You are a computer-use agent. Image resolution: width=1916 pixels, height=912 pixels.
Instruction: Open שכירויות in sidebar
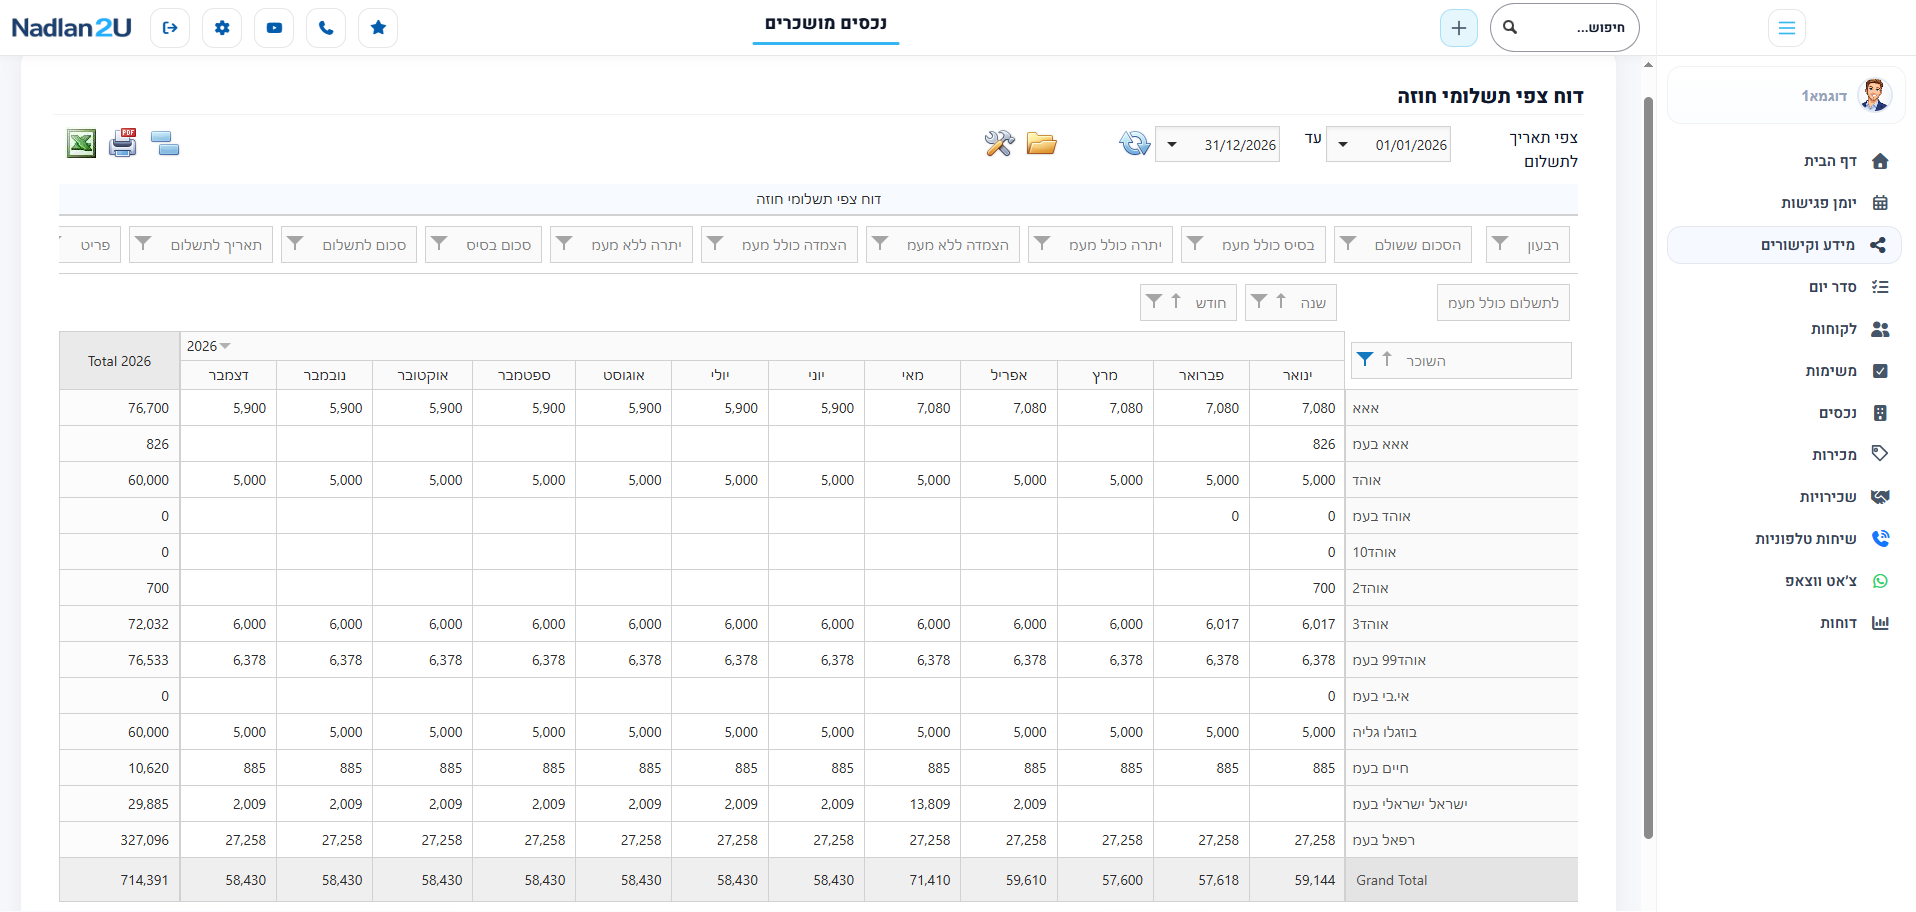pyautogui.click(x=1785, y=497)
